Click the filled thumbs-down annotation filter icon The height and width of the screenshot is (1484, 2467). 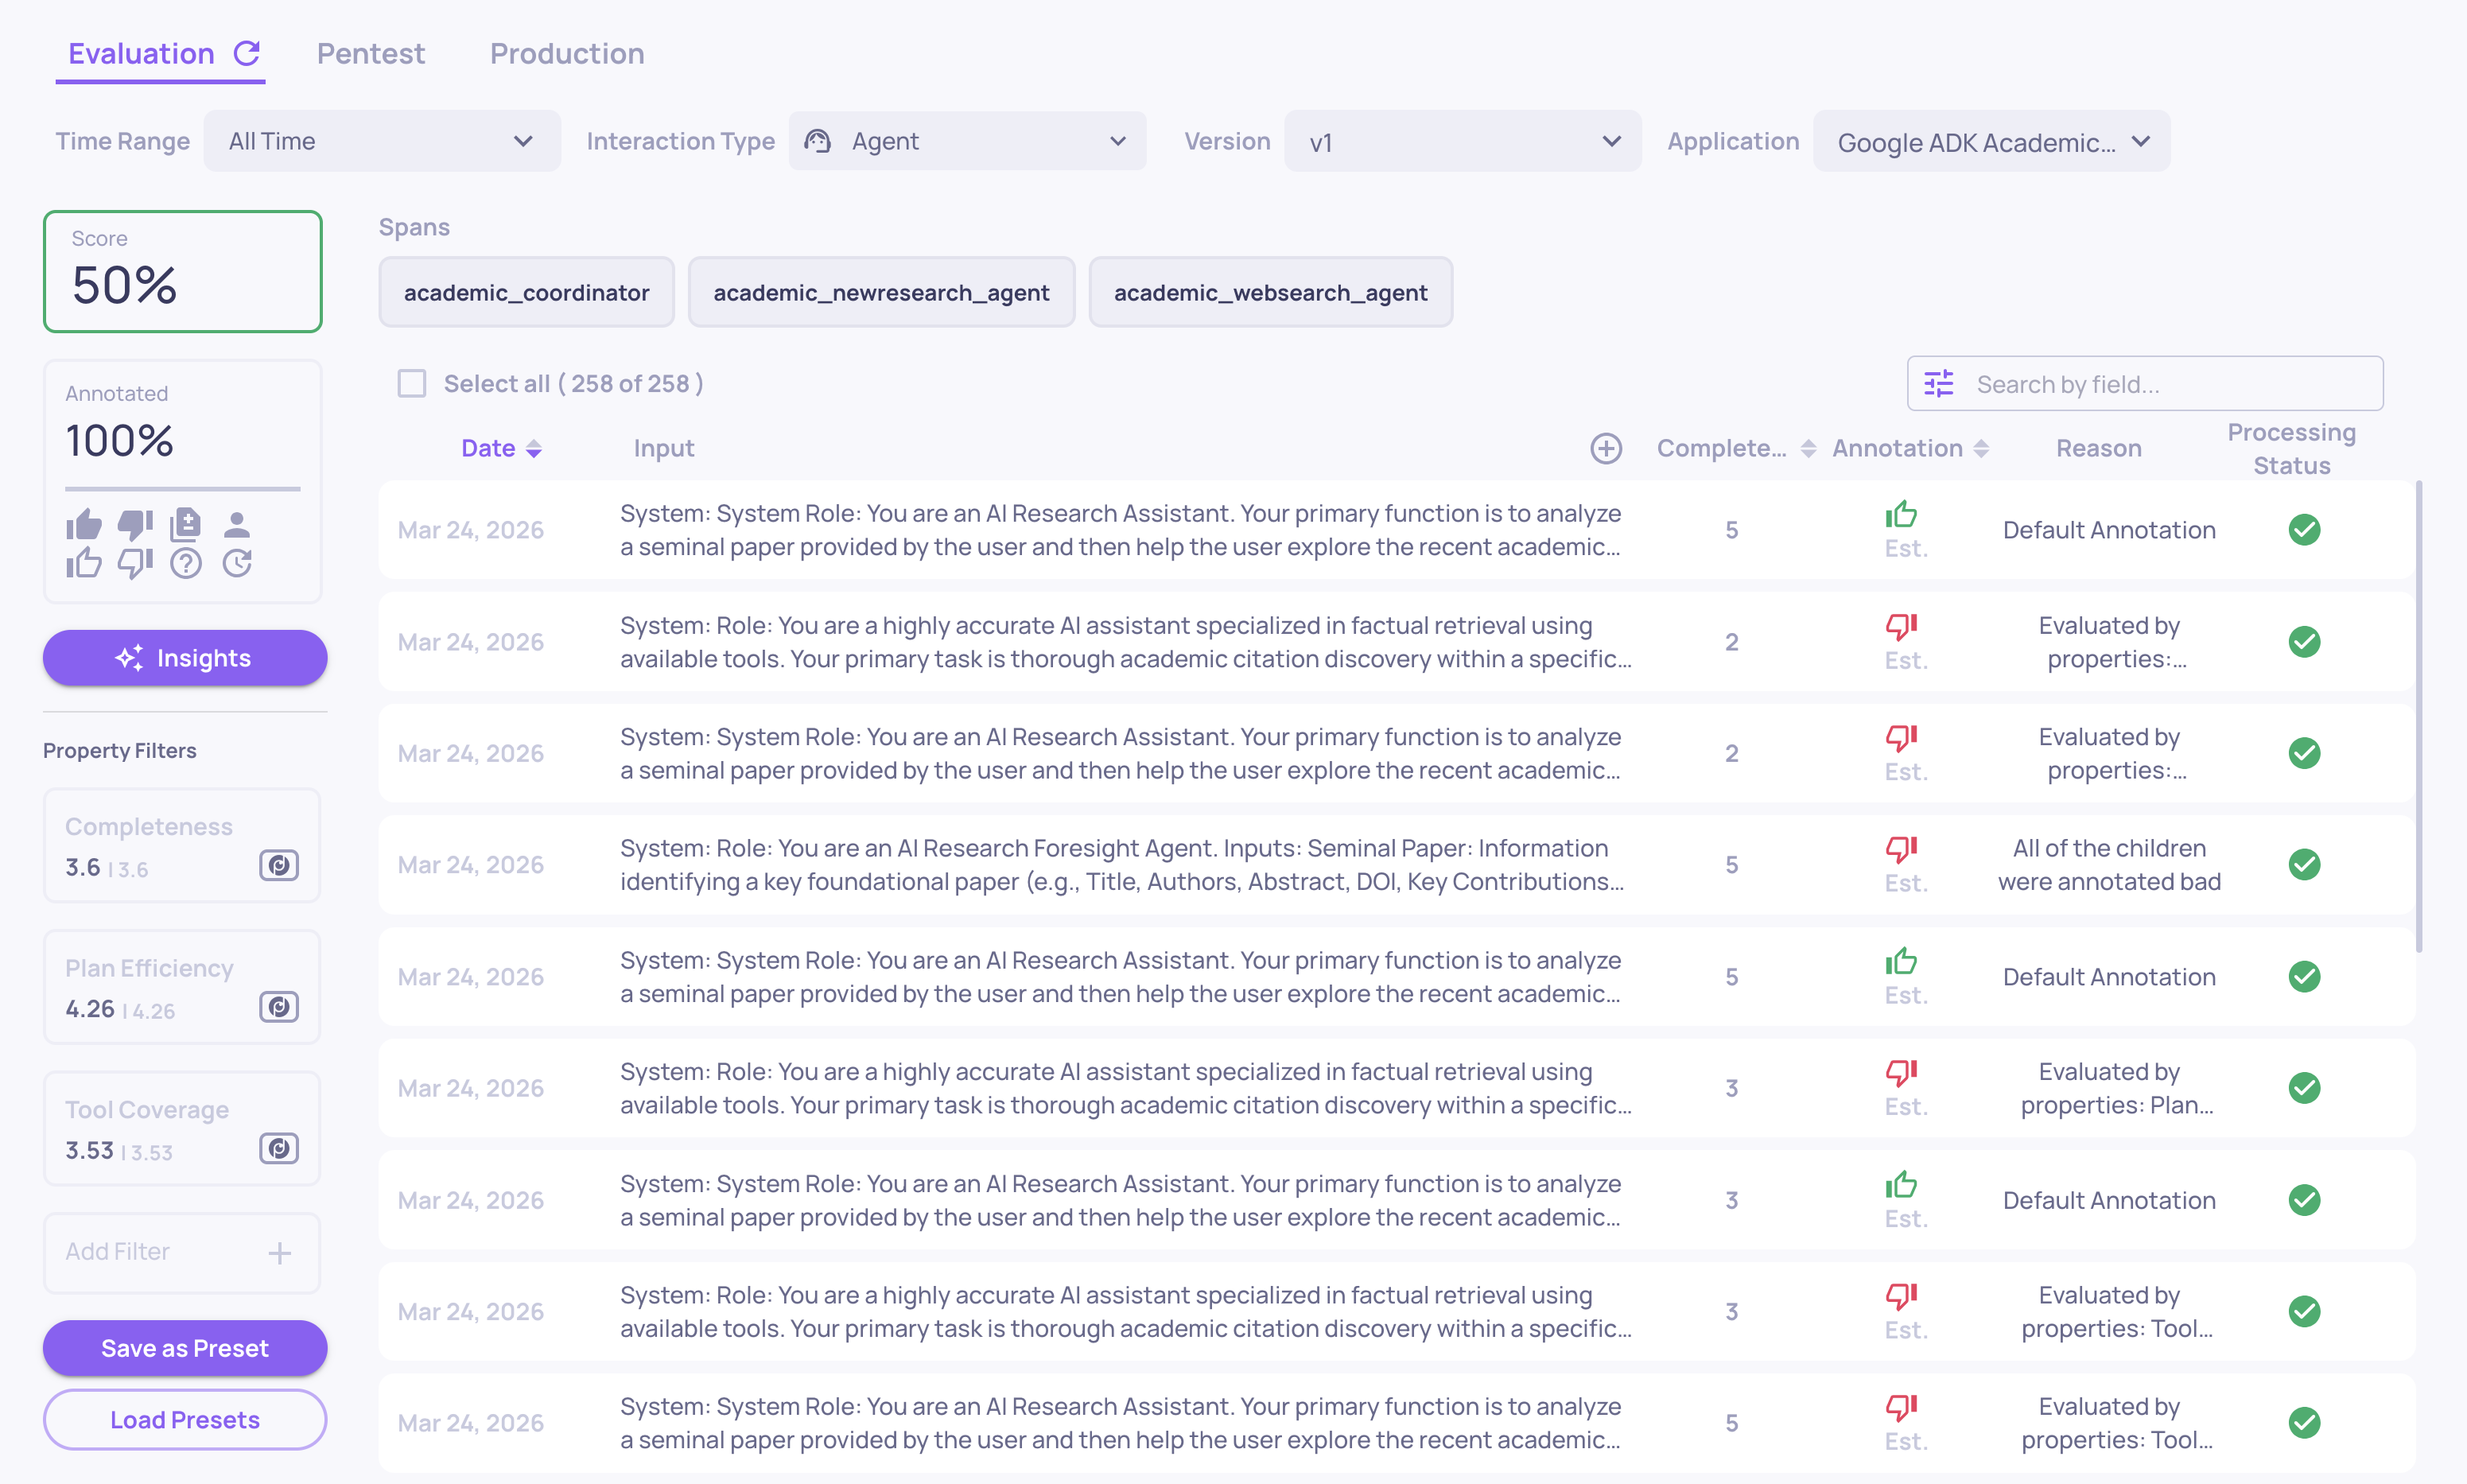(x=135, y=523)
